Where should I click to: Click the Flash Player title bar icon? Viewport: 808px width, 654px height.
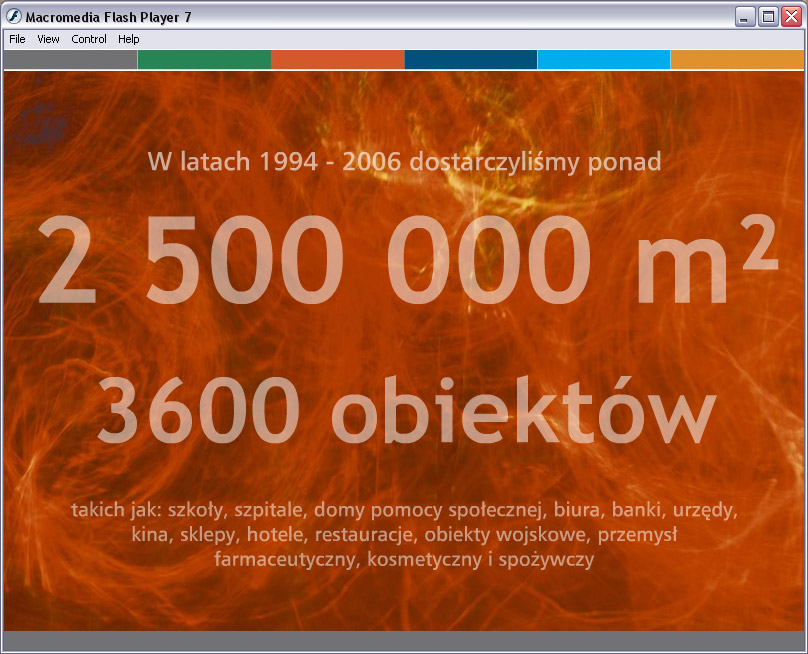point(13,16)
